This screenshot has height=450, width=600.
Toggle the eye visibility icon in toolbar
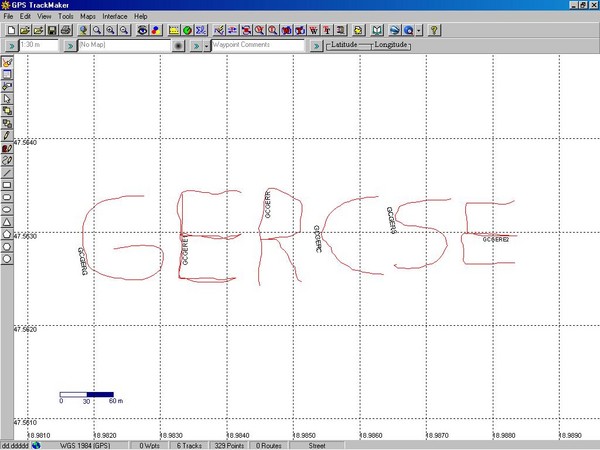pos(143,31)
